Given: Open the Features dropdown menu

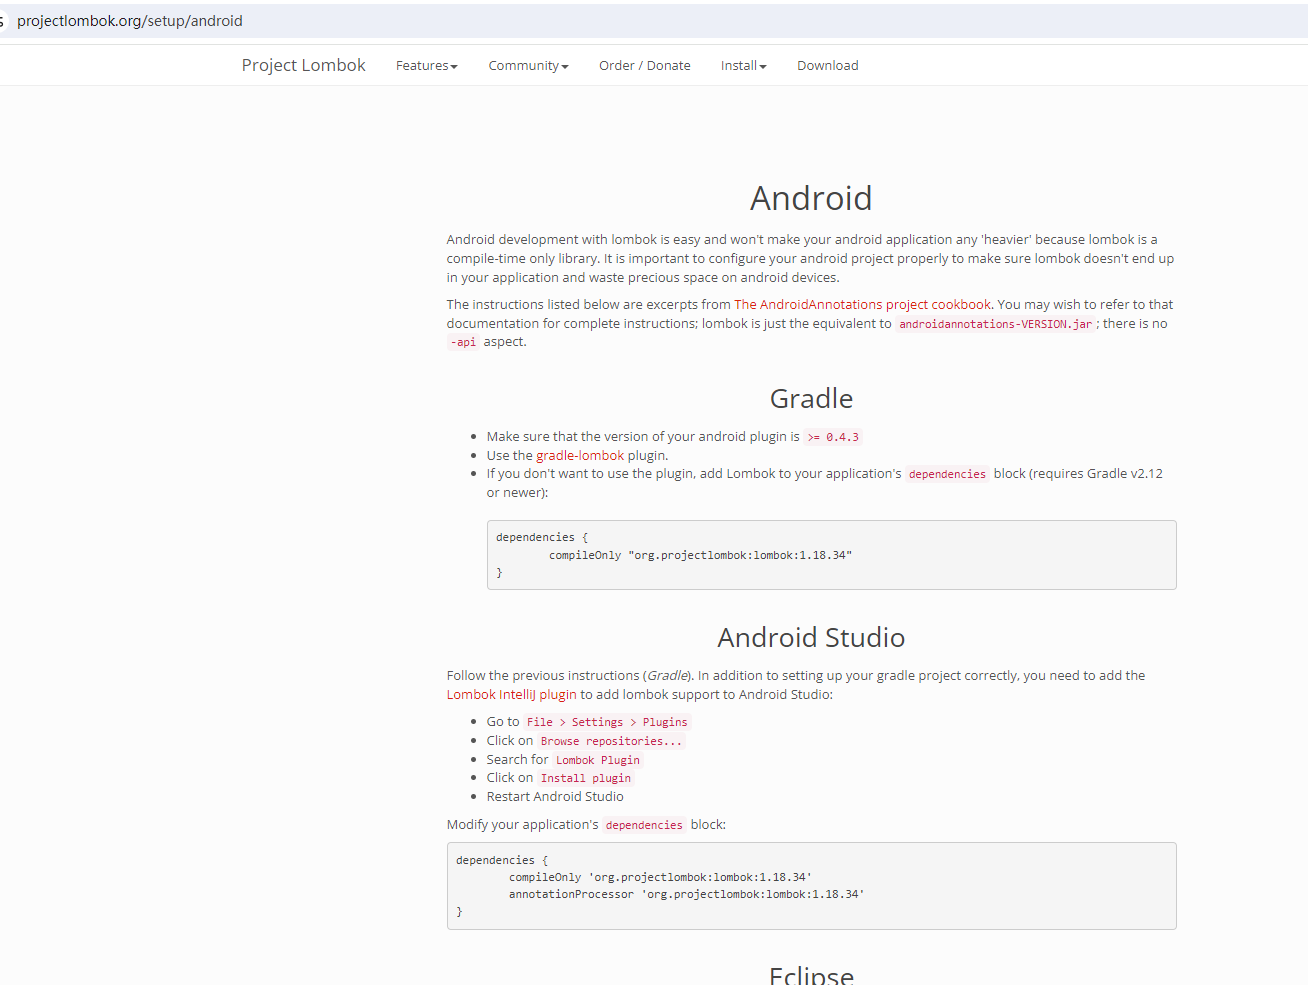Looking at the screenshot, I should click(x=426, y=65).
